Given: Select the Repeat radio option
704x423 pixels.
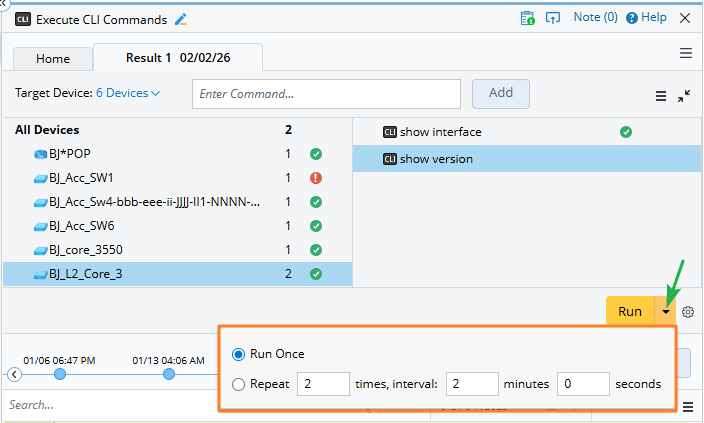Looking at the screenshot, I should click(238, 384).
